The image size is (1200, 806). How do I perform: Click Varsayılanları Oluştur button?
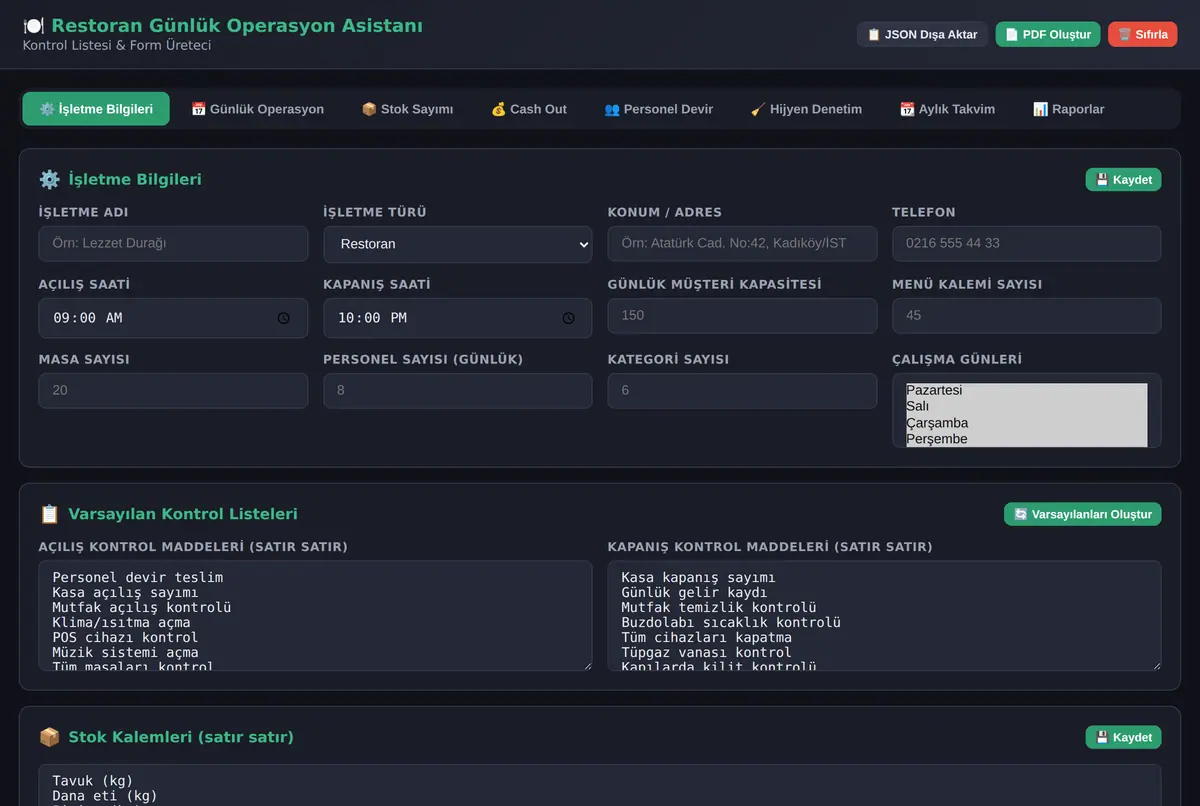point(1082,514)
